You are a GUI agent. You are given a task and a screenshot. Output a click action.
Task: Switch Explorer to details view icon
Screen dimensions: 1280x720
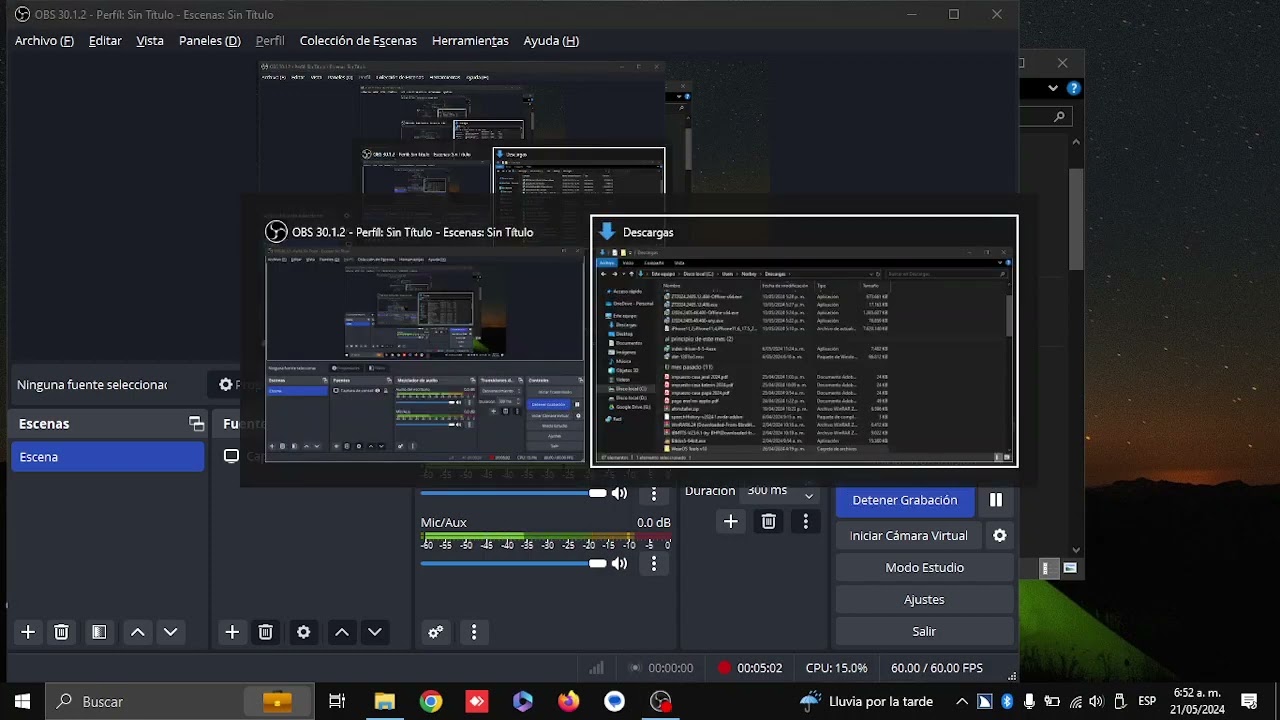(1046, 568)
